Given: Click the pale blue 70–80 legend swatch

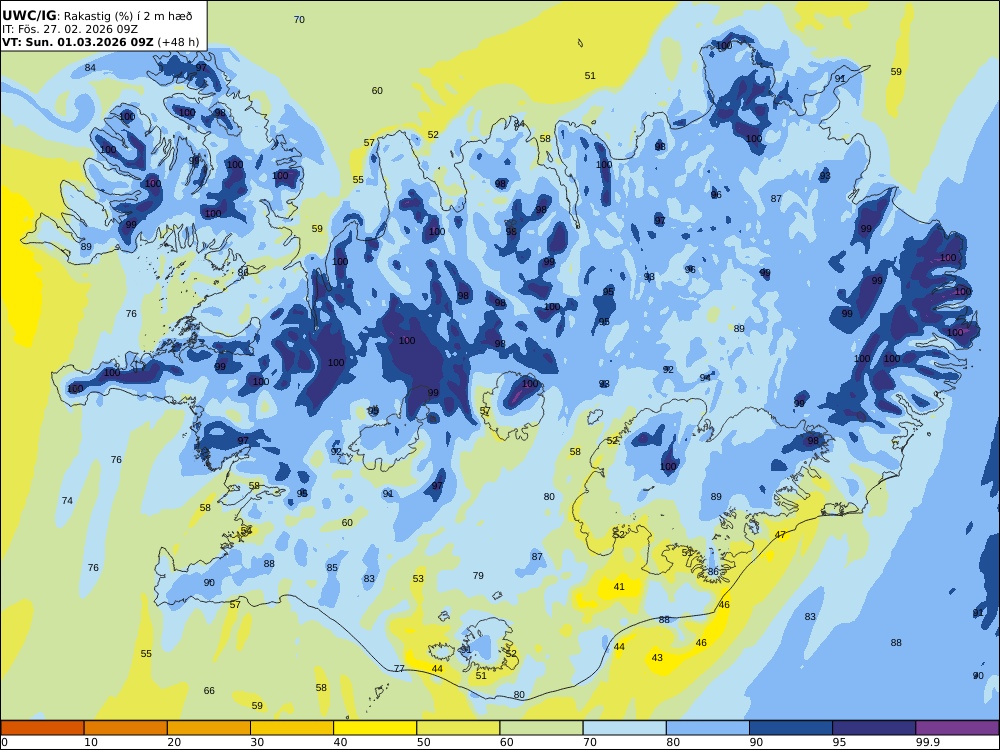Looking at the screenshot, I should (x=625, y=728).
